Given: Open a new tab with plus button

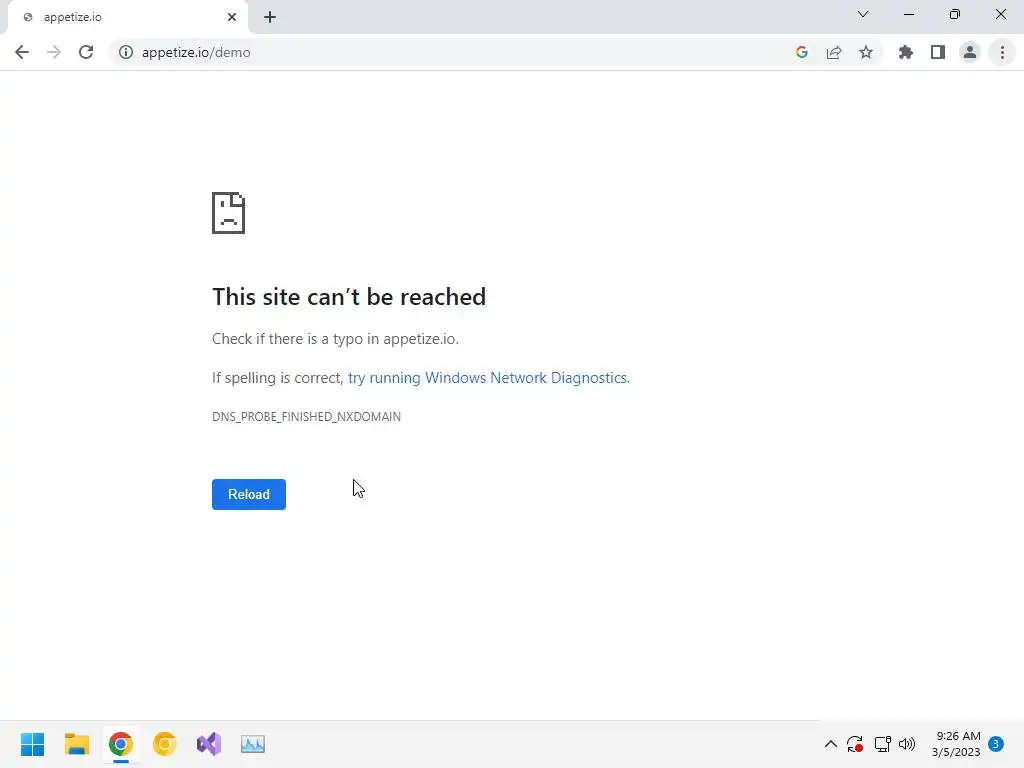Looking at the screenshot, I should (x=270, y=17).
